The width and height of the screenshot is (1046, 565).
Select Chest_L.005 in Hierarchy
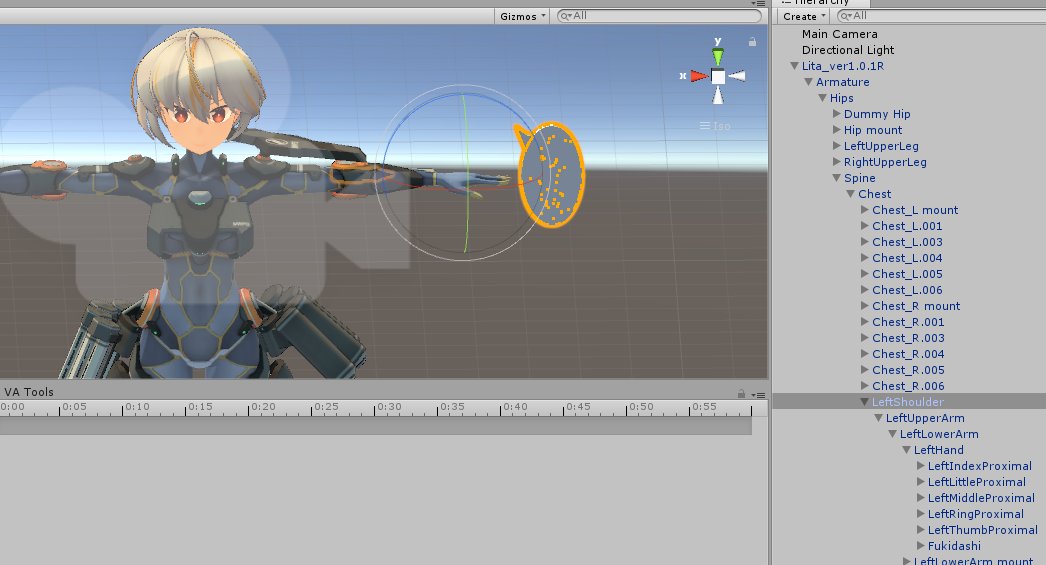(x=907, y=274)
